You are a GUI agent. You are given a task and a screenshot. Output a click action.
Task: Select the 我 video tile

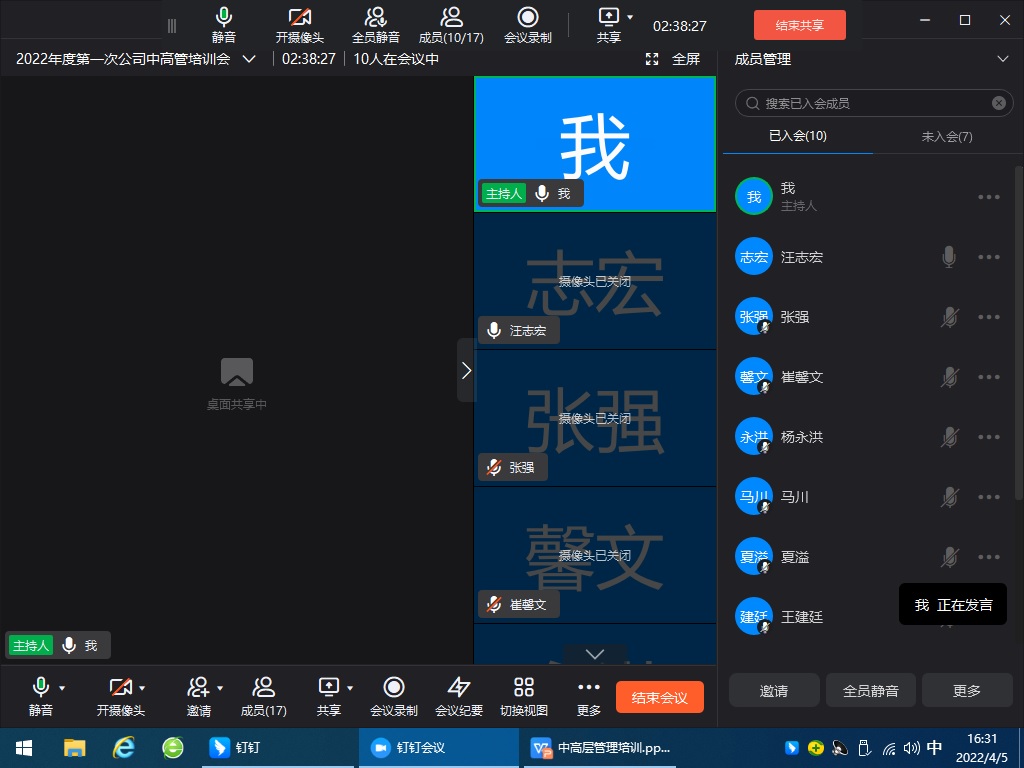595,144
